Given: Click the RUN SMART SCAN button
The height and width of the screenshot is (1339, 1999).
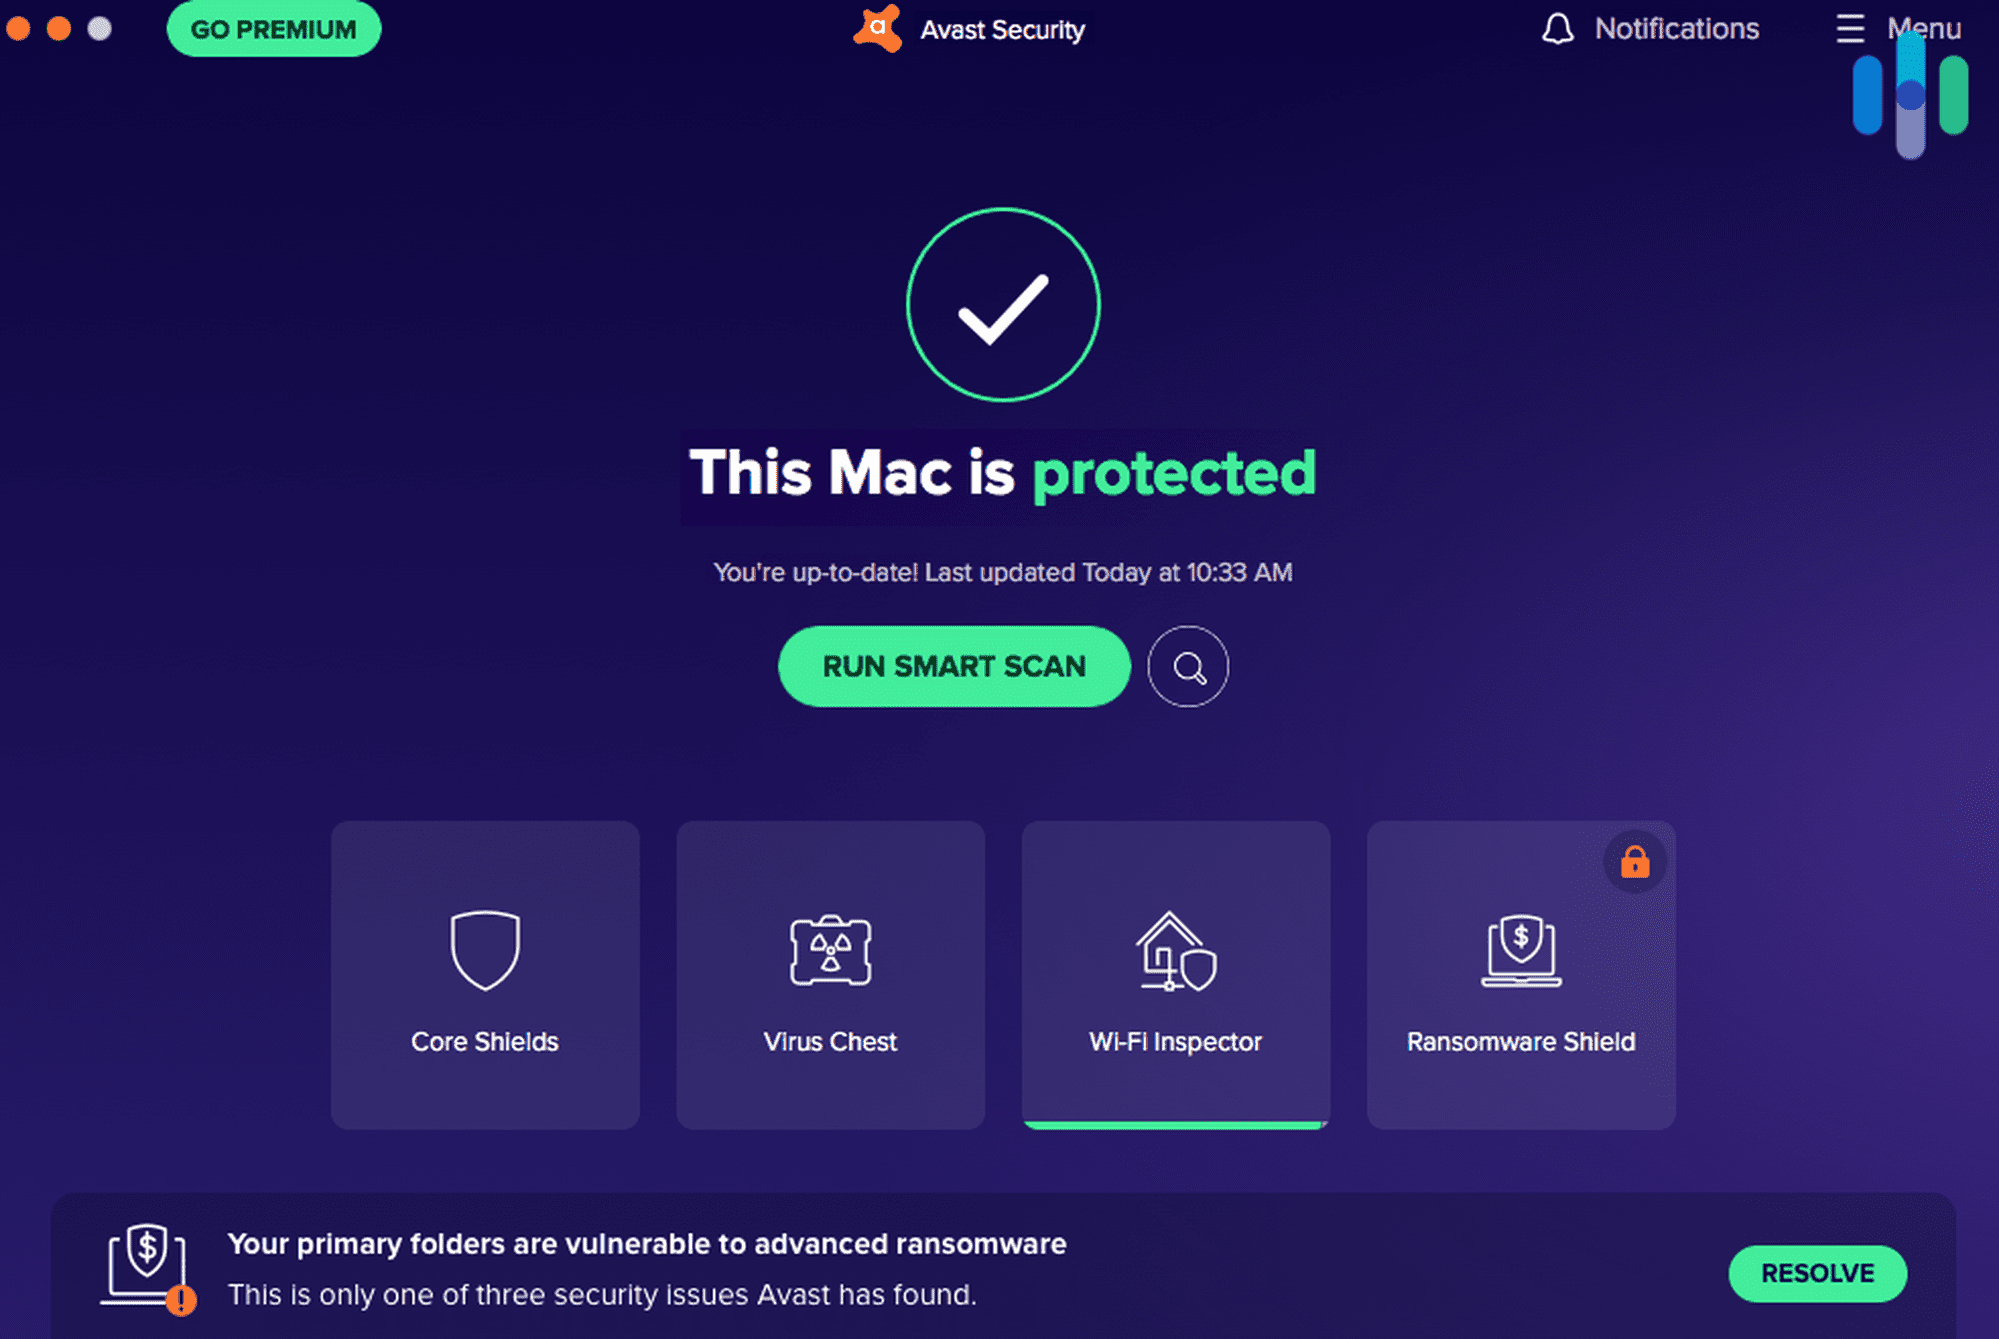Looking at the screenshot, I should click(x=953, y=665).
